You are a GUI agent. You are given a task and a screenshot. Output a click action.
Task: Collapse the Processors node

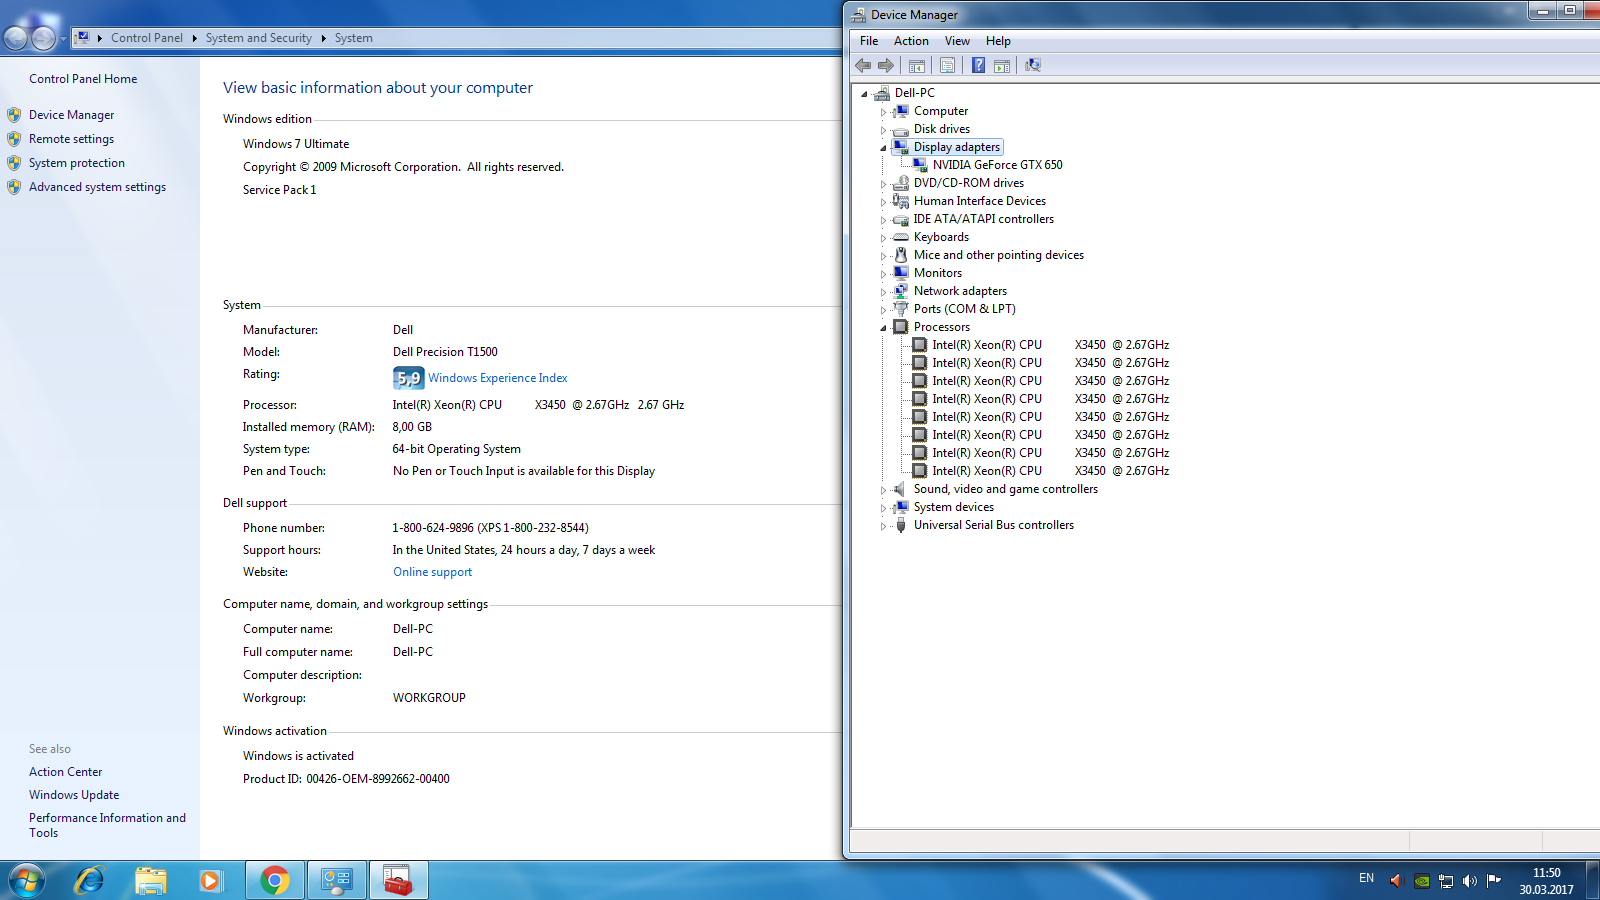click(883, 328)
